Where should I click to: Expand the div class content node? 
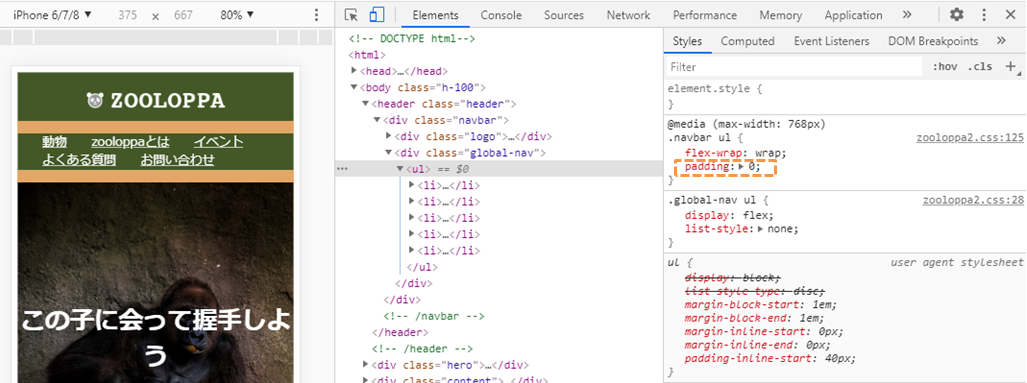(365, 380)
